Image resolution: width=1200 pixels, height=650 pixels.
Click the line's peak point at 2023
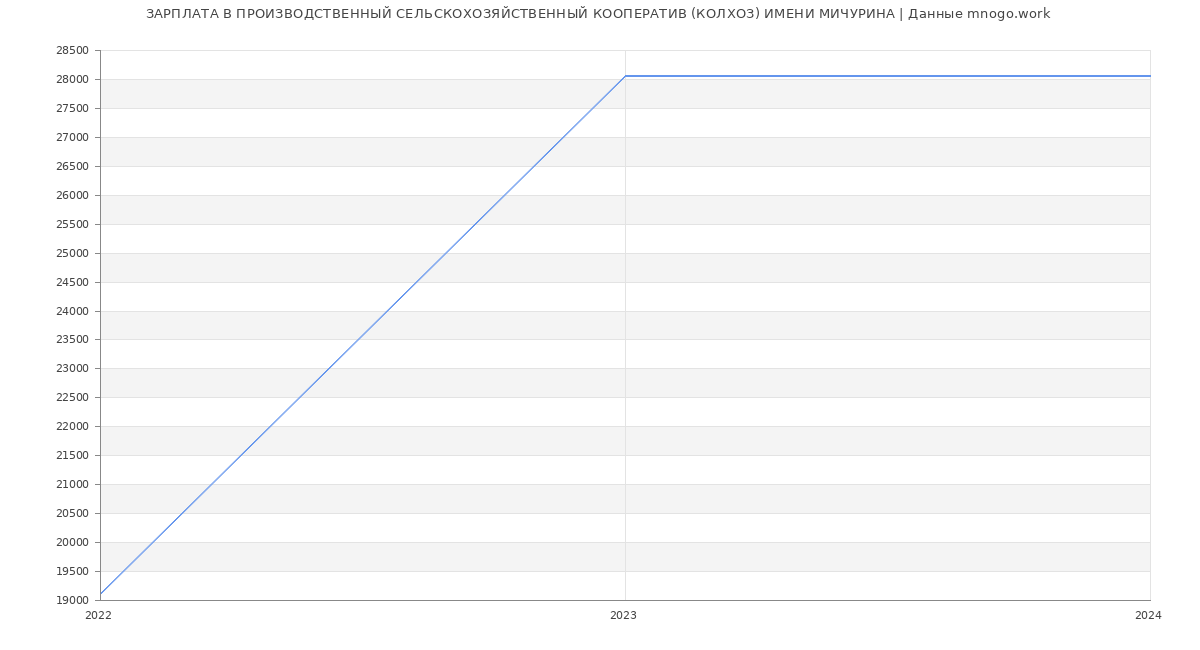(625, 76)
